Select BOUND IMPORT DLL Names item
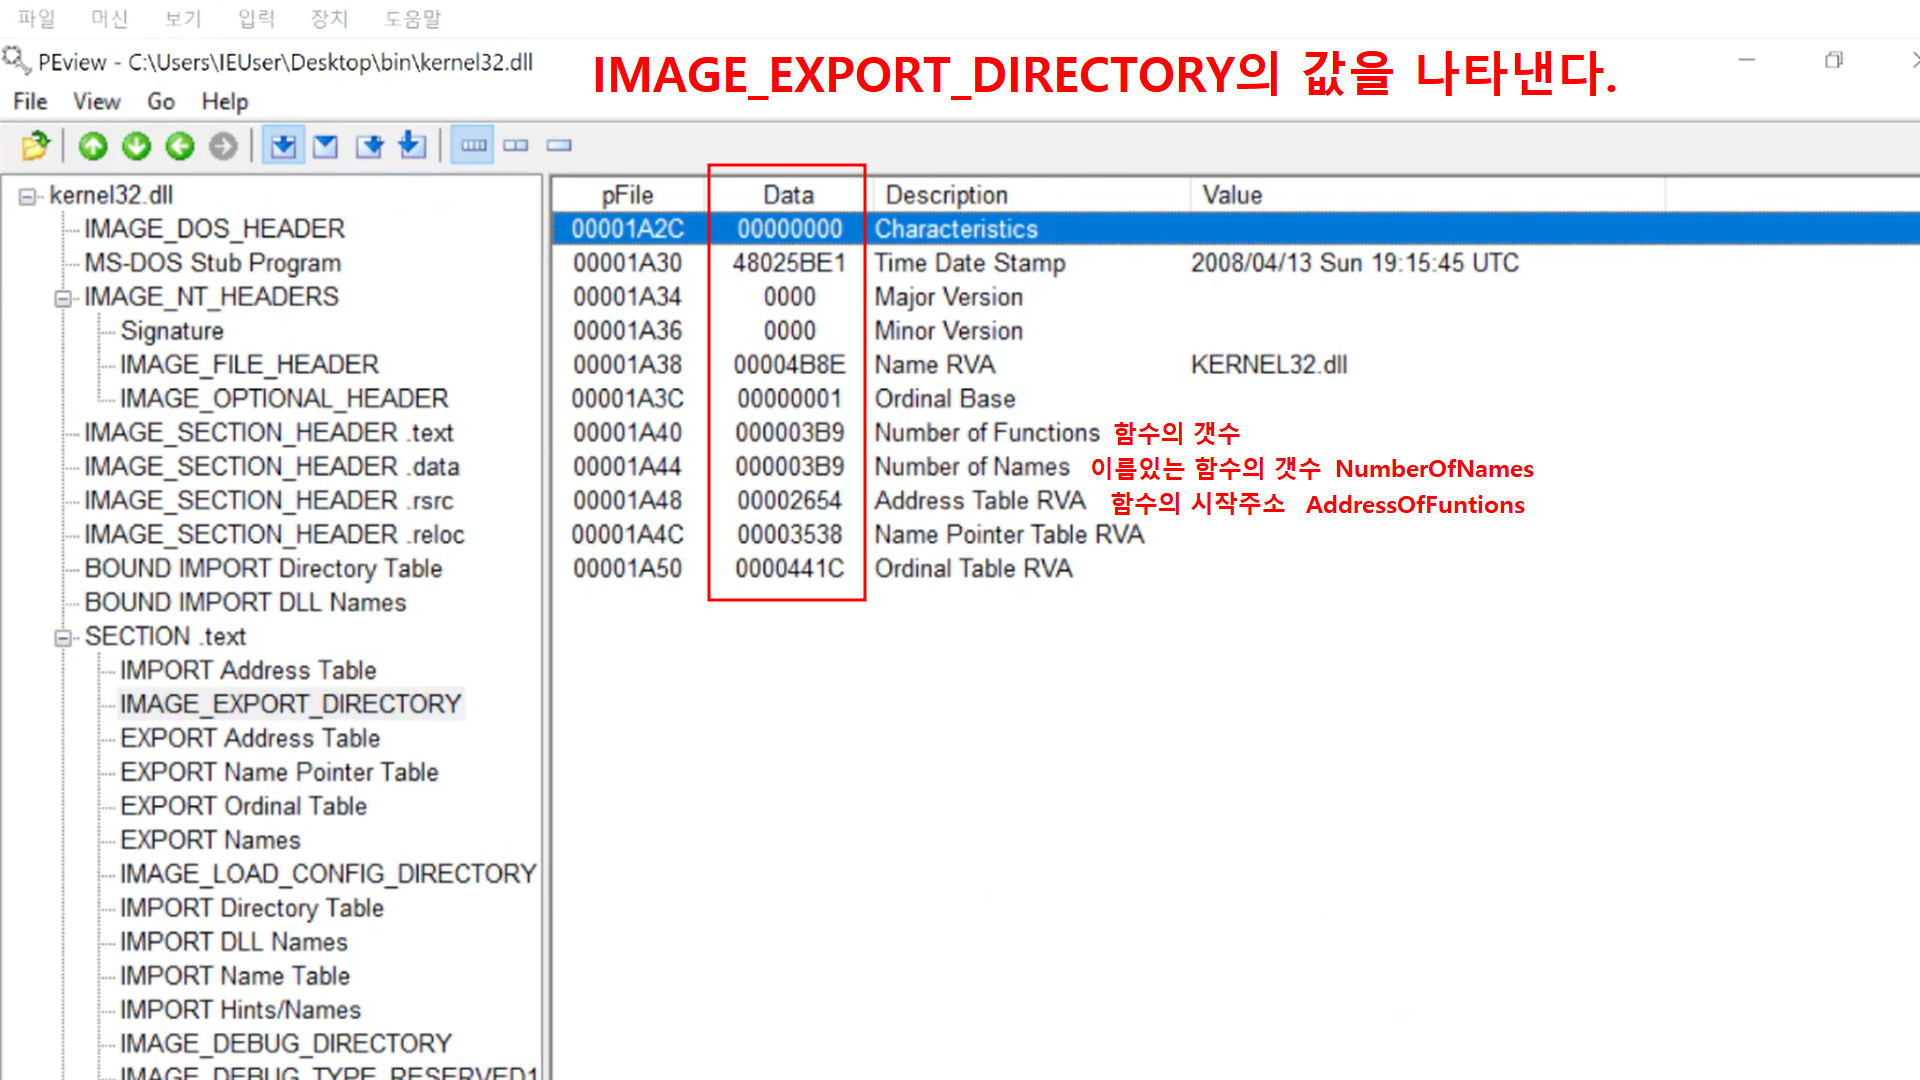Viewport: 1920px width, 1080px height. [x=246, y=603]
